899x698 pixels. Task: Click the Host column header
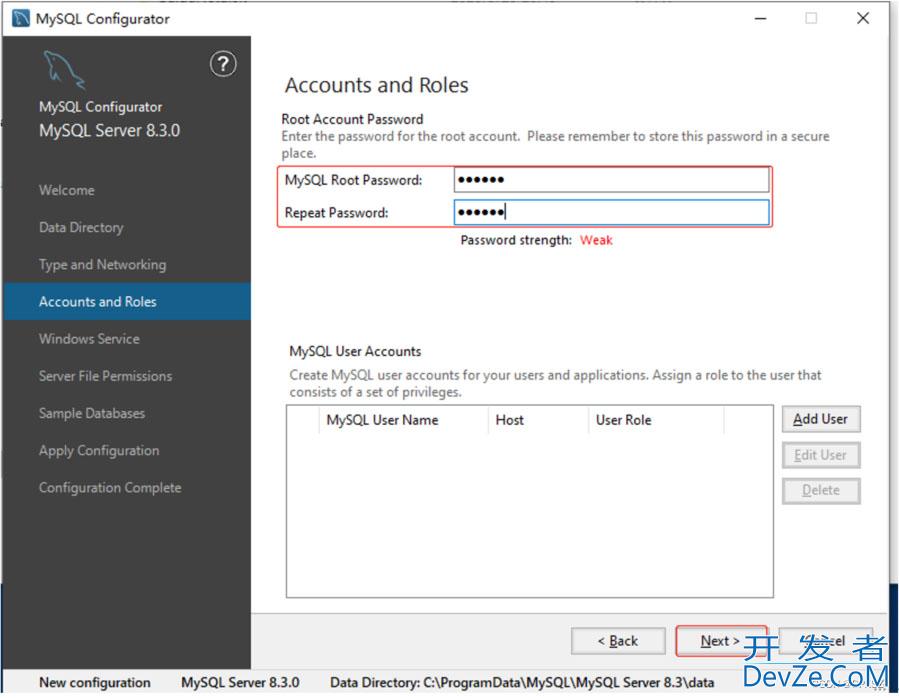point(538,420)
